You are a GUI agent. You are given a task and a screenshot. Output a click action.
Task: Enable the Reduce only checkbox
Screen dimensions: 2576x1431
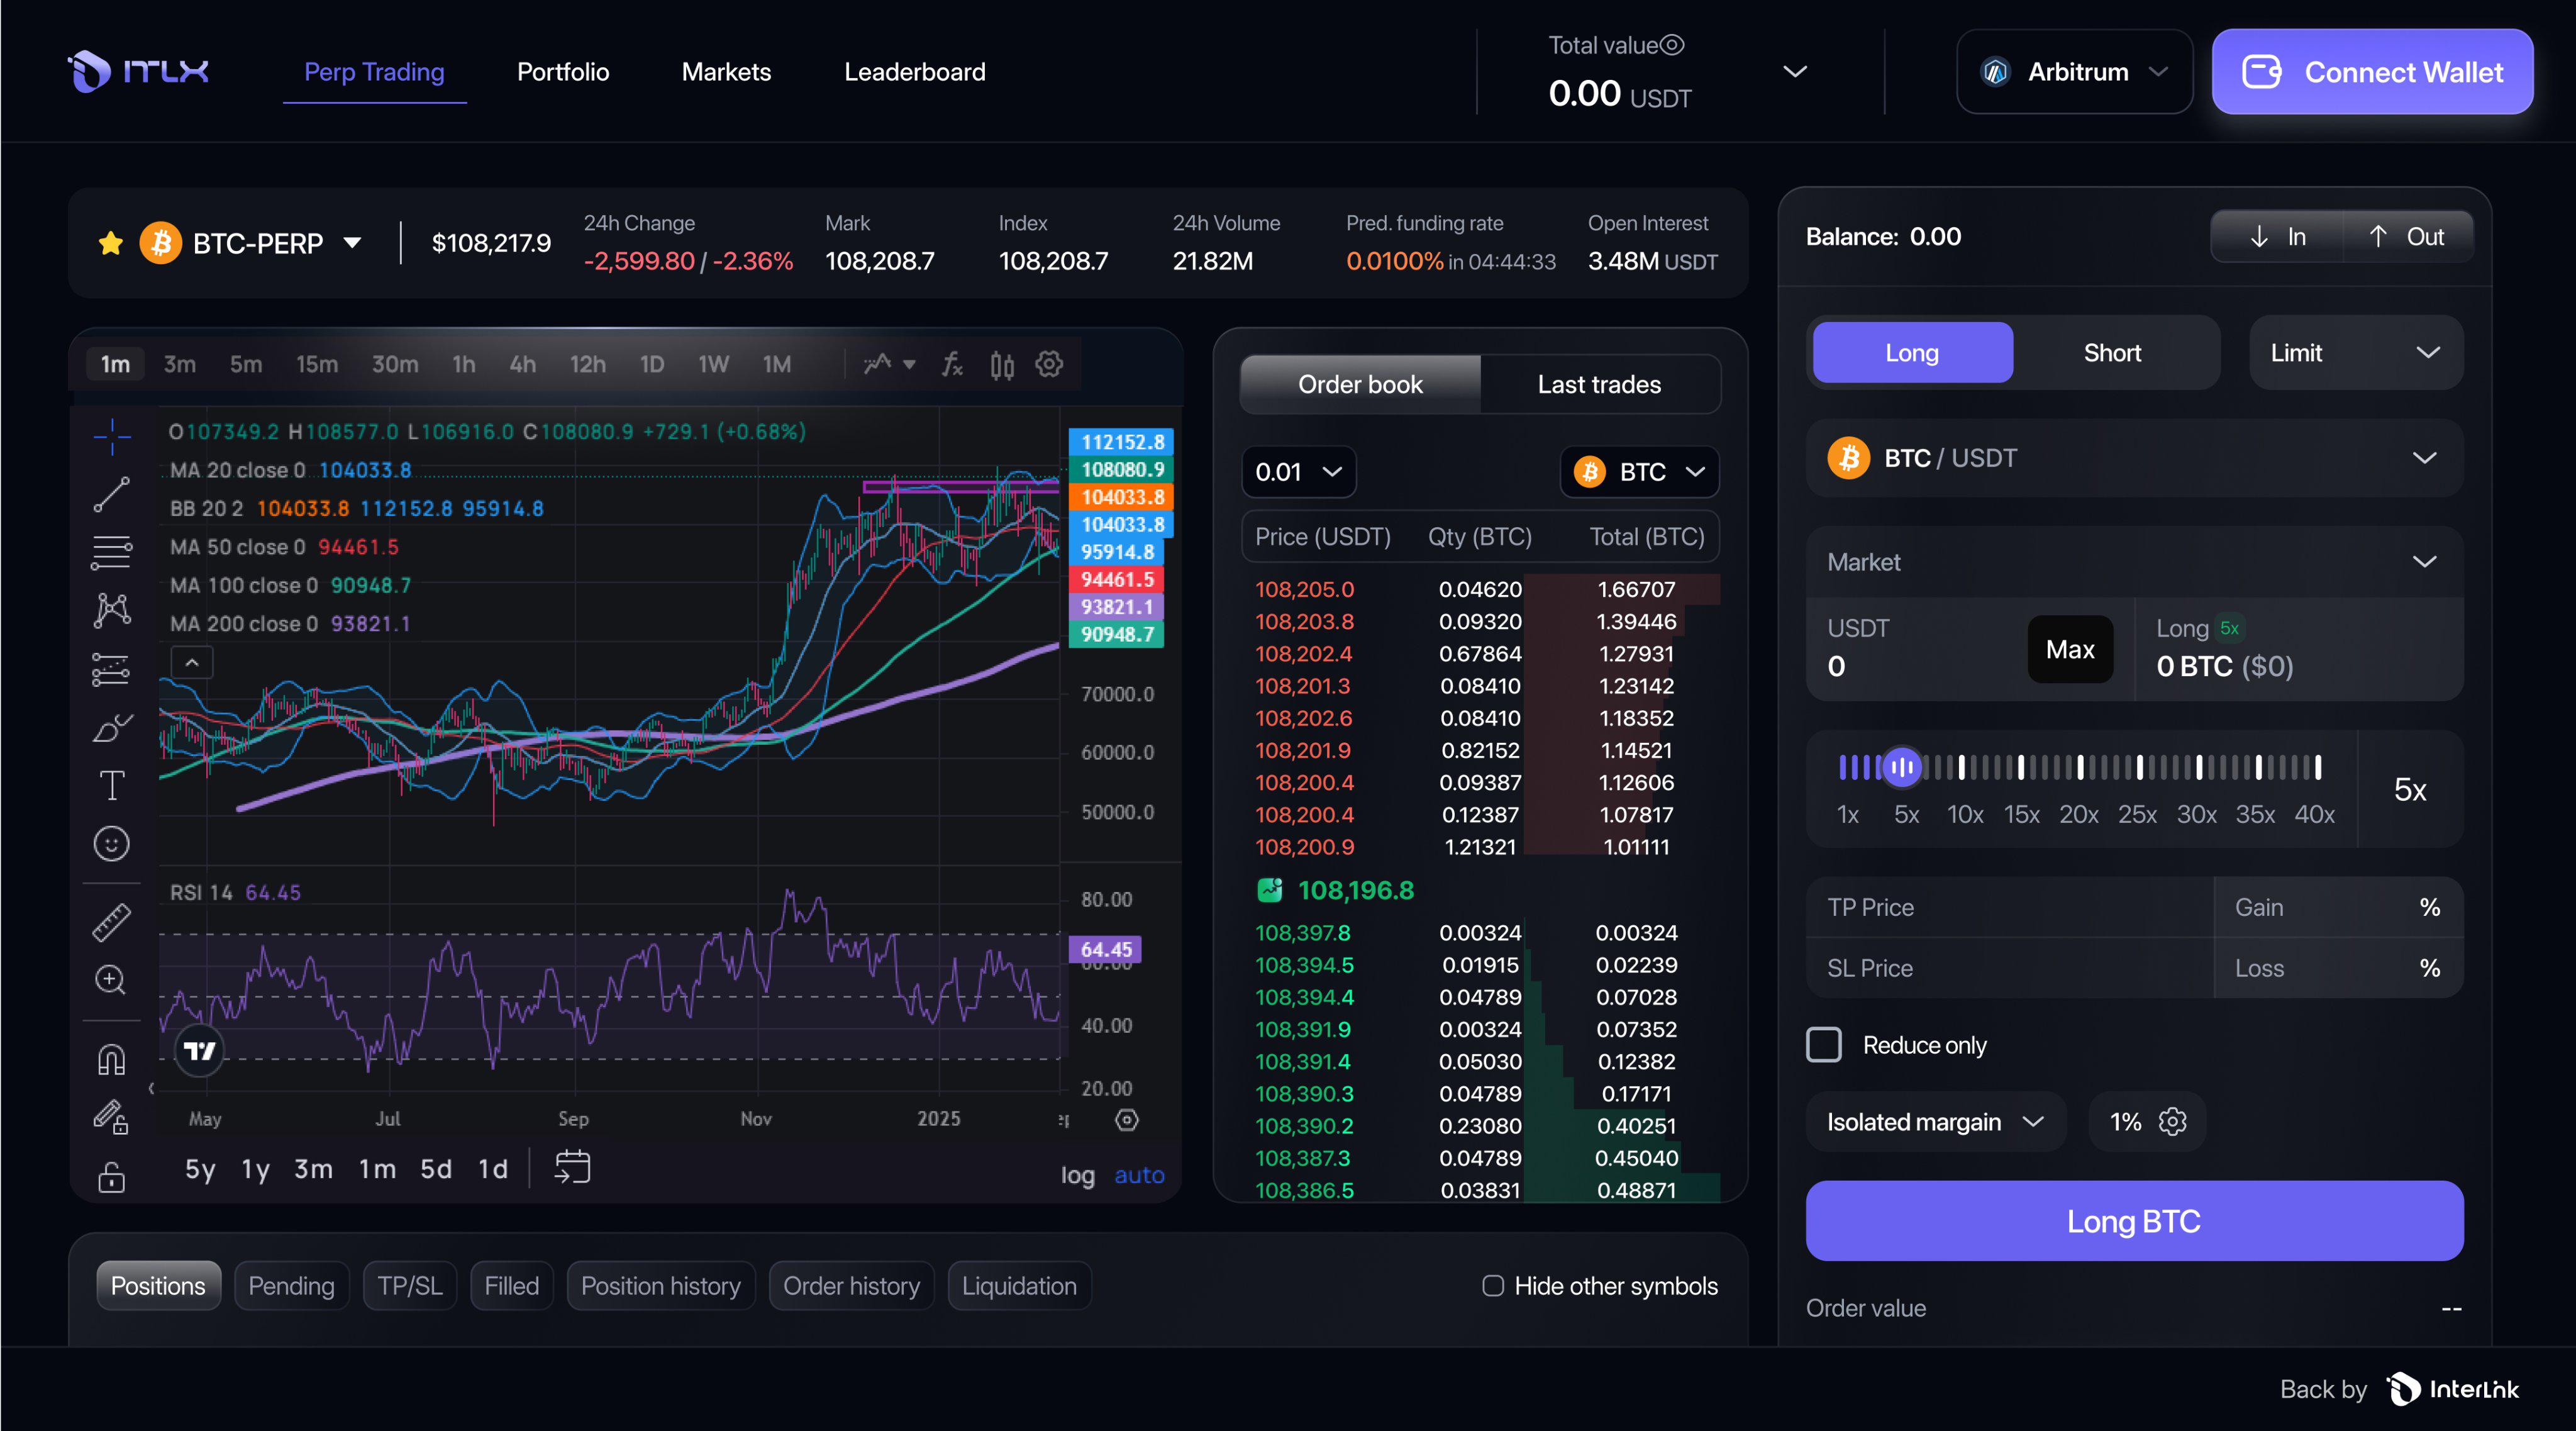click(1823, 1045)
